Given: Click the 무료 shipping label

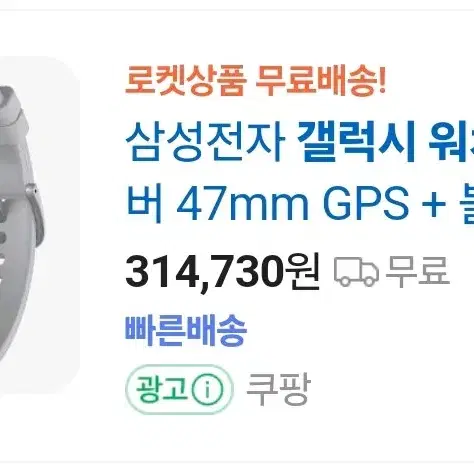Looking at the screenshot, I should pos(417,271).
